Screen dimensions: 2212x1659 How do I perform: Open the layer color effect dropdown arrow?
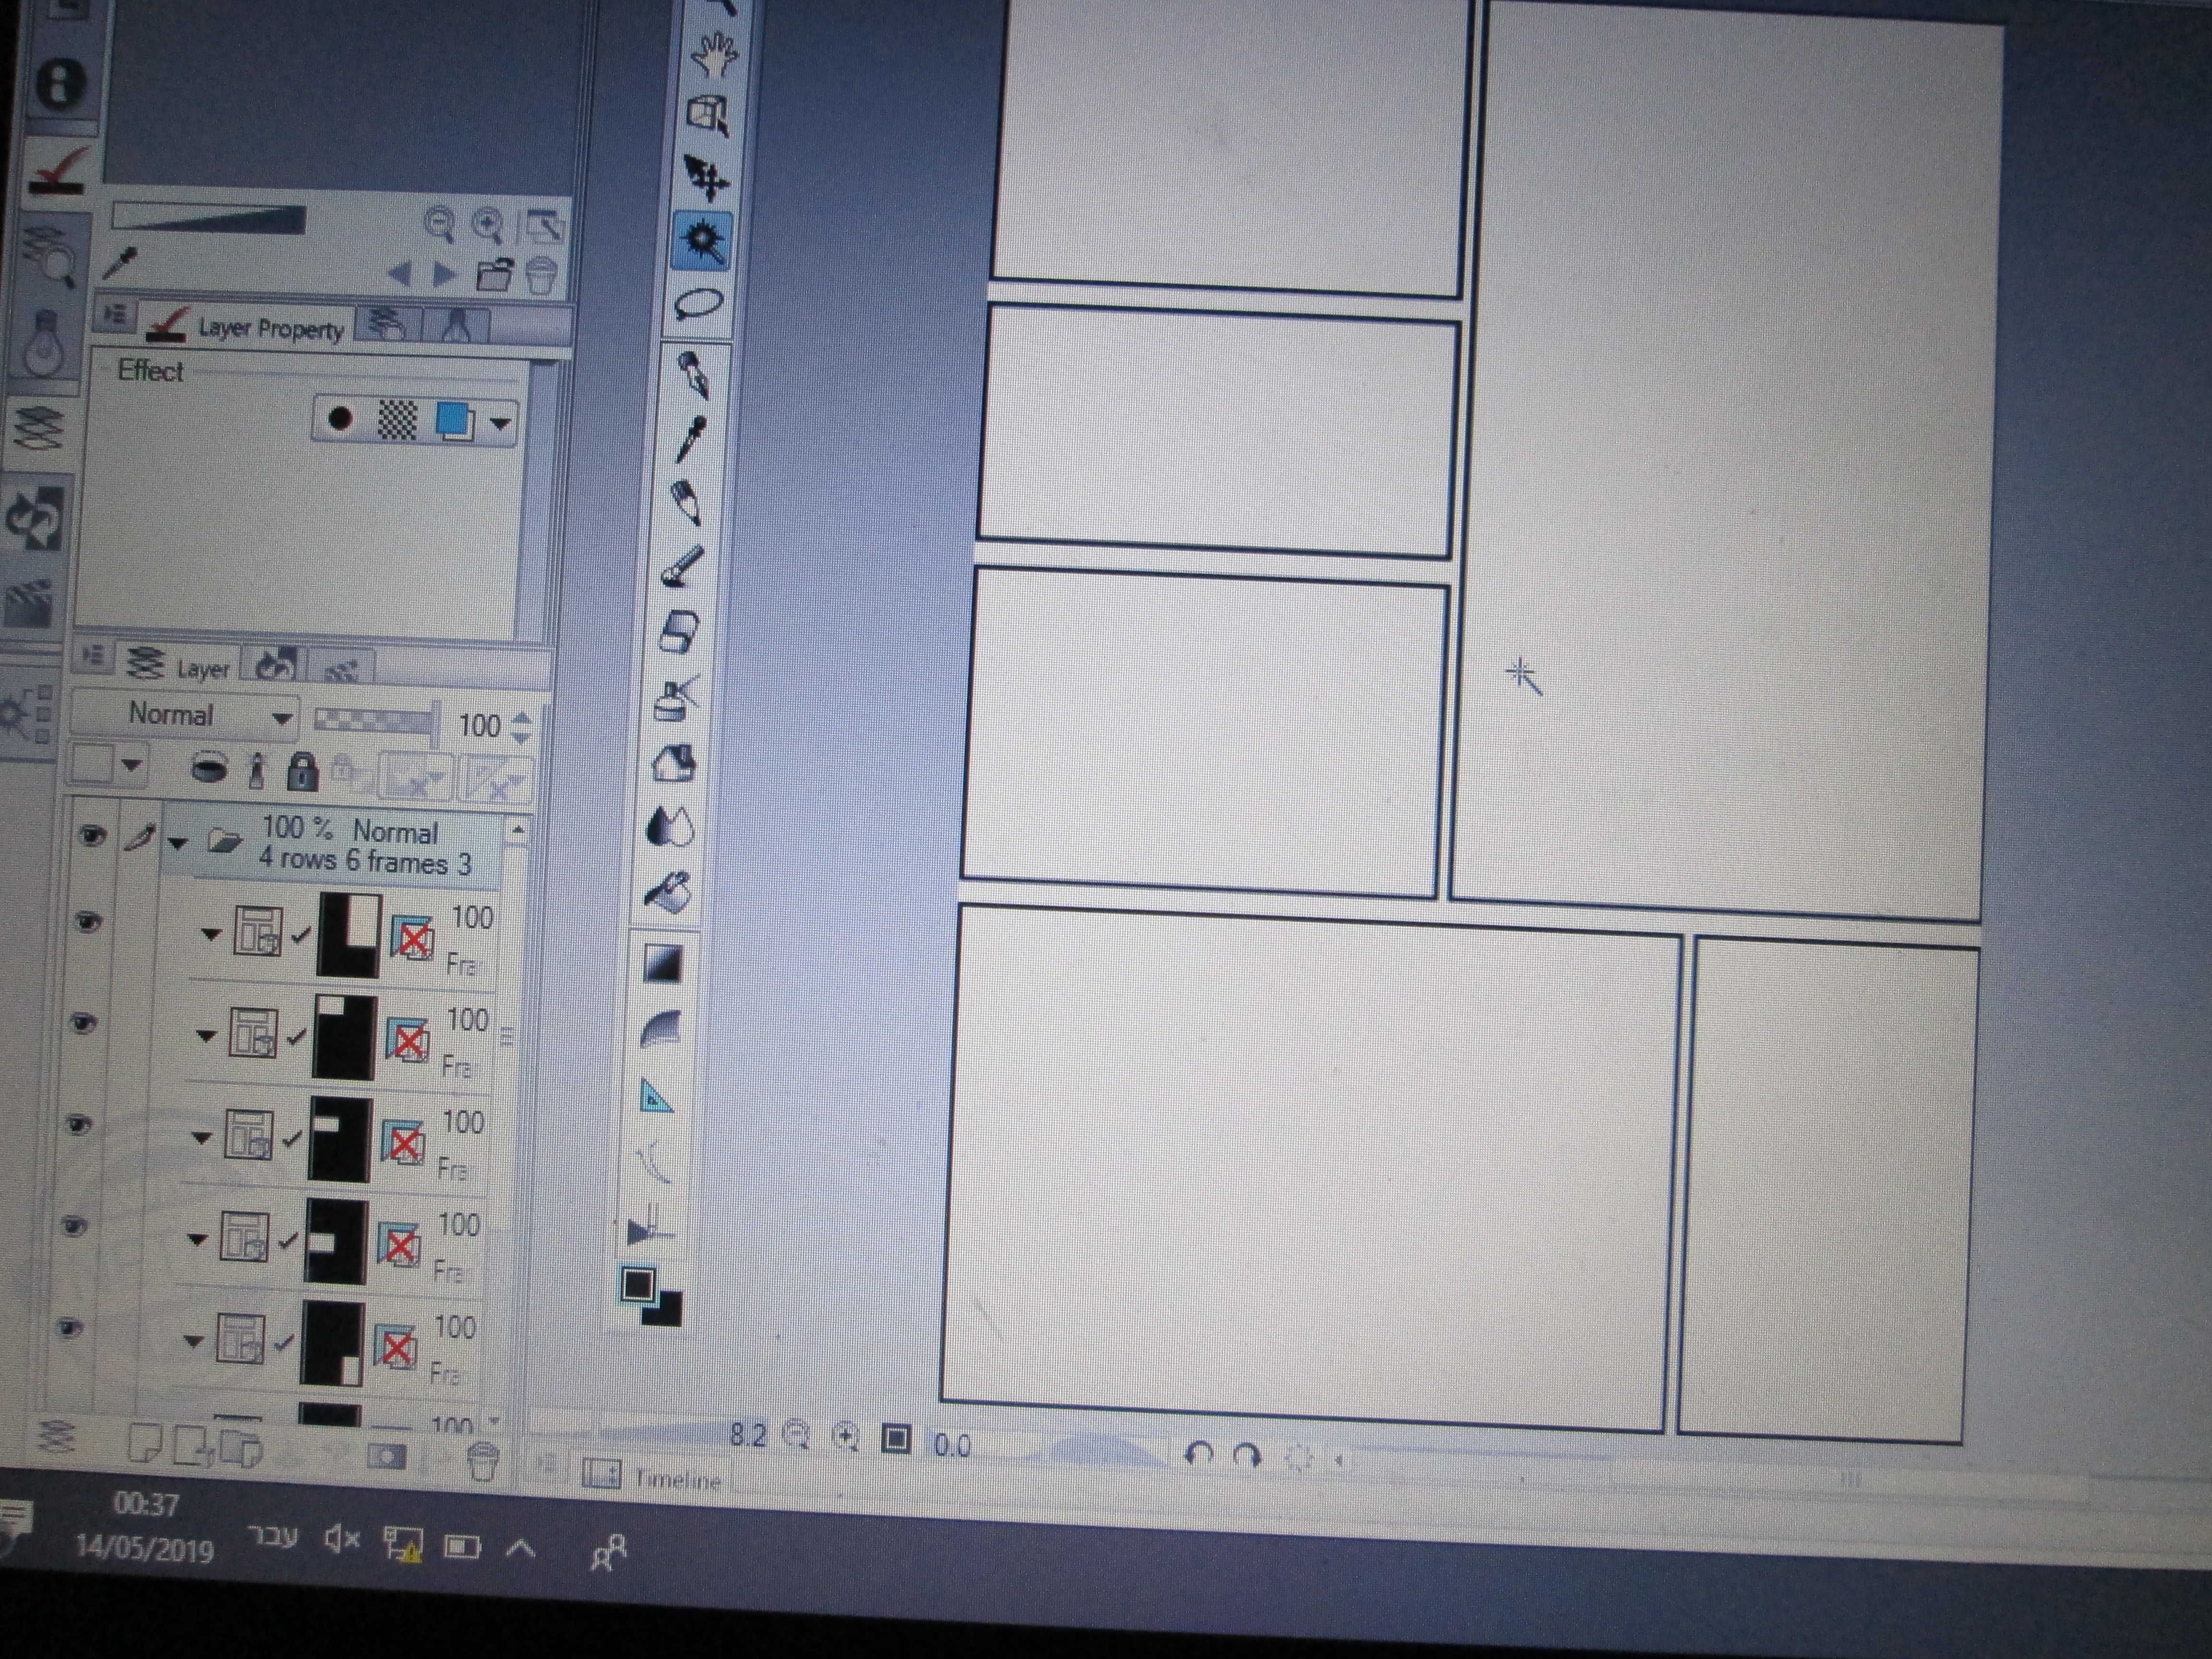pyautogui.click(x=500, y=423)
